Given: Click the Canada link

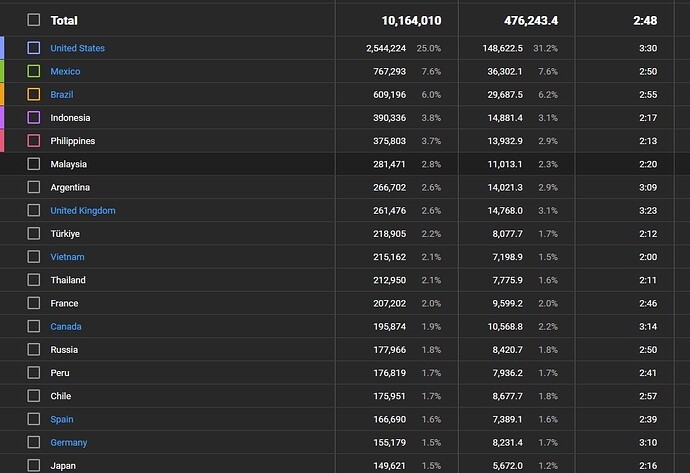Looking at the screenshot, I should tap(66, 327).
